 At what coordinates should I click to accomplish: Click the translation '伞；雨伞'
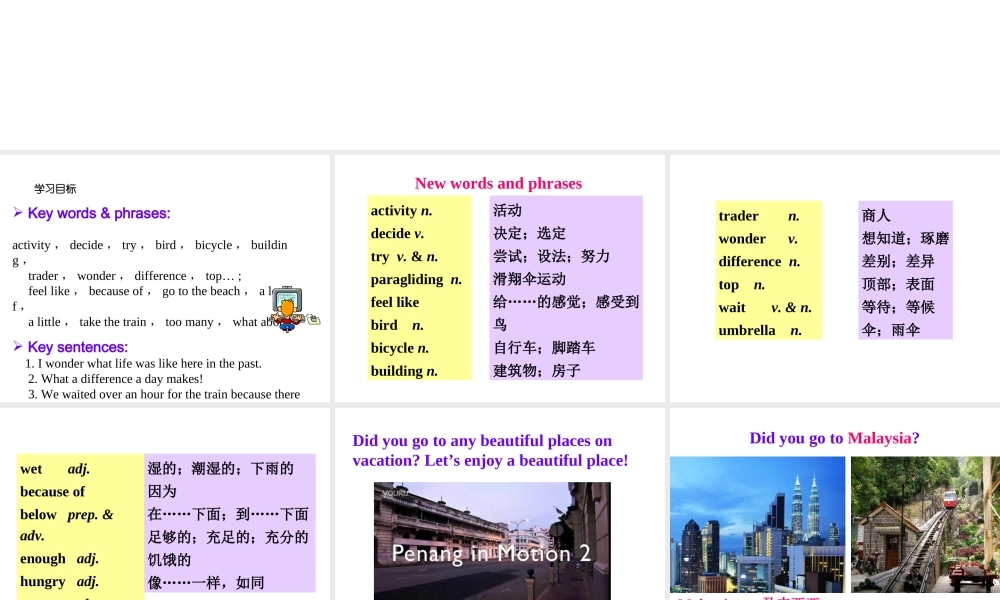[x=891, y=330]
